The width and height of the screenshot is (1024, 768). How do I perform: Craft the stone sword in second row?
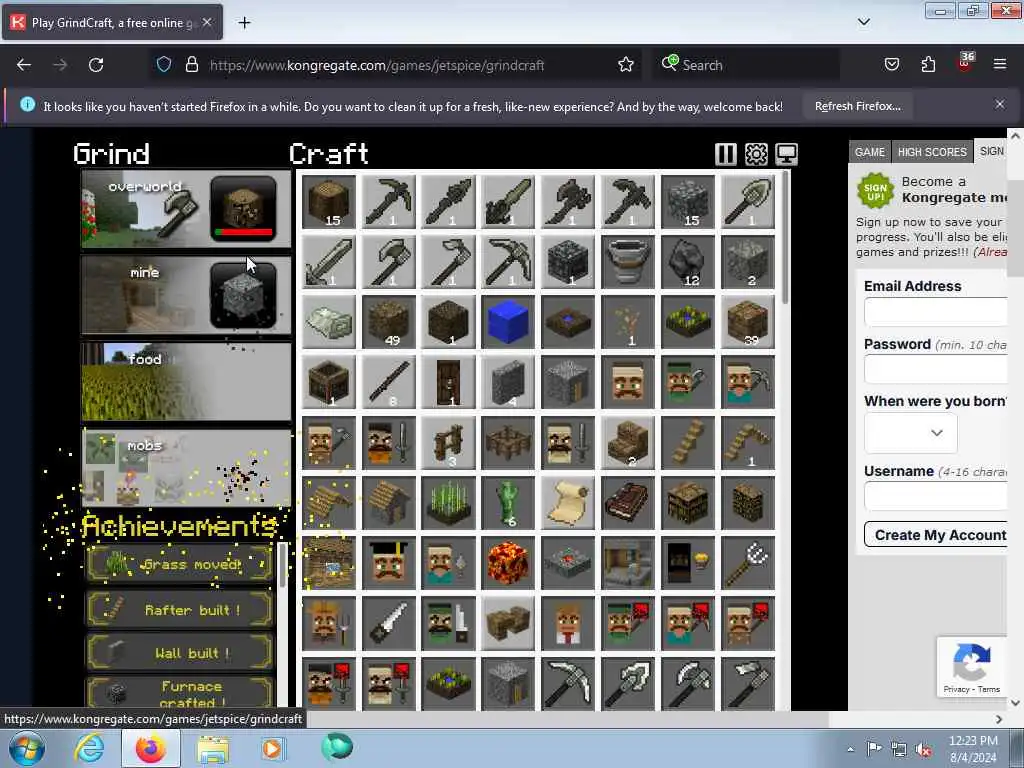click(329, 262)
